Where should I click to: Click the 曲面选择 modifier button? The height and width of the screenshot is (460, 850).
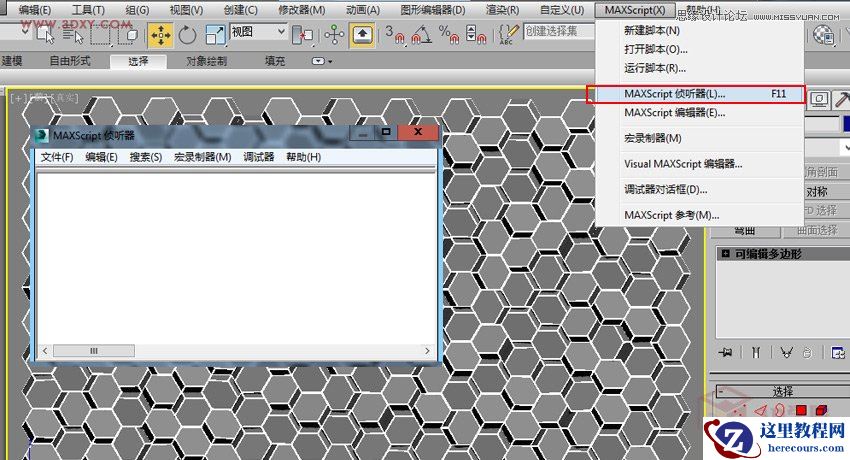[x=817, y=230]
